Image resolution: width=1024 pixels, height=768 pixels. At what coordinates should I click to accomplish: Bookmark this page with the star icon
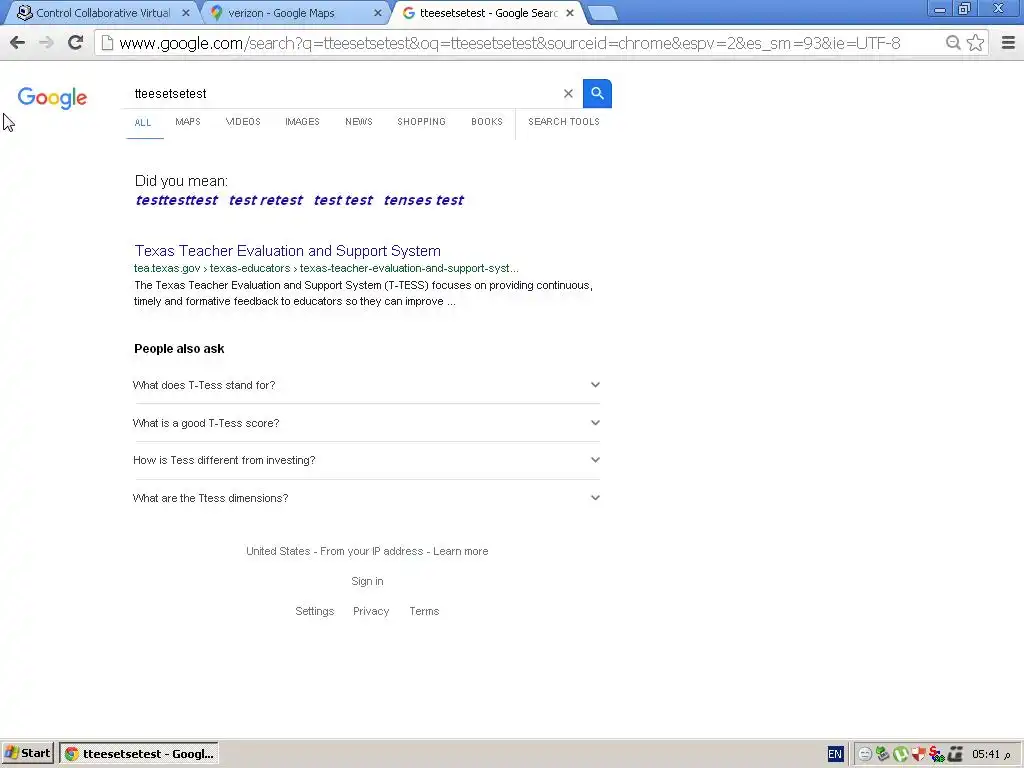pyautogui.click(x=976, y=43)
